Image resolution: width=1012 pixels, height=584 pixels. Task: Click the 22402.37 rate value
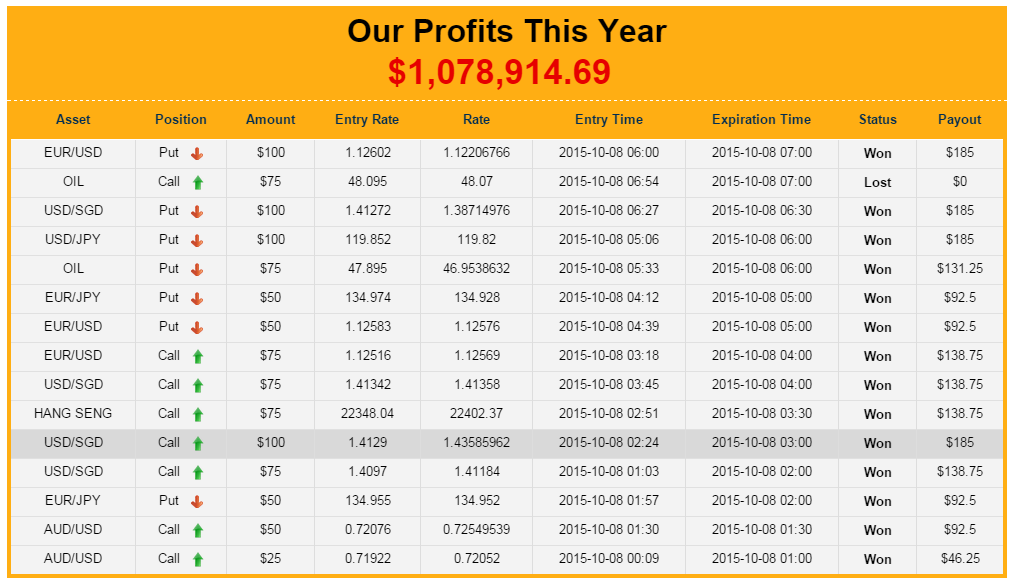[x=476, y=413]
